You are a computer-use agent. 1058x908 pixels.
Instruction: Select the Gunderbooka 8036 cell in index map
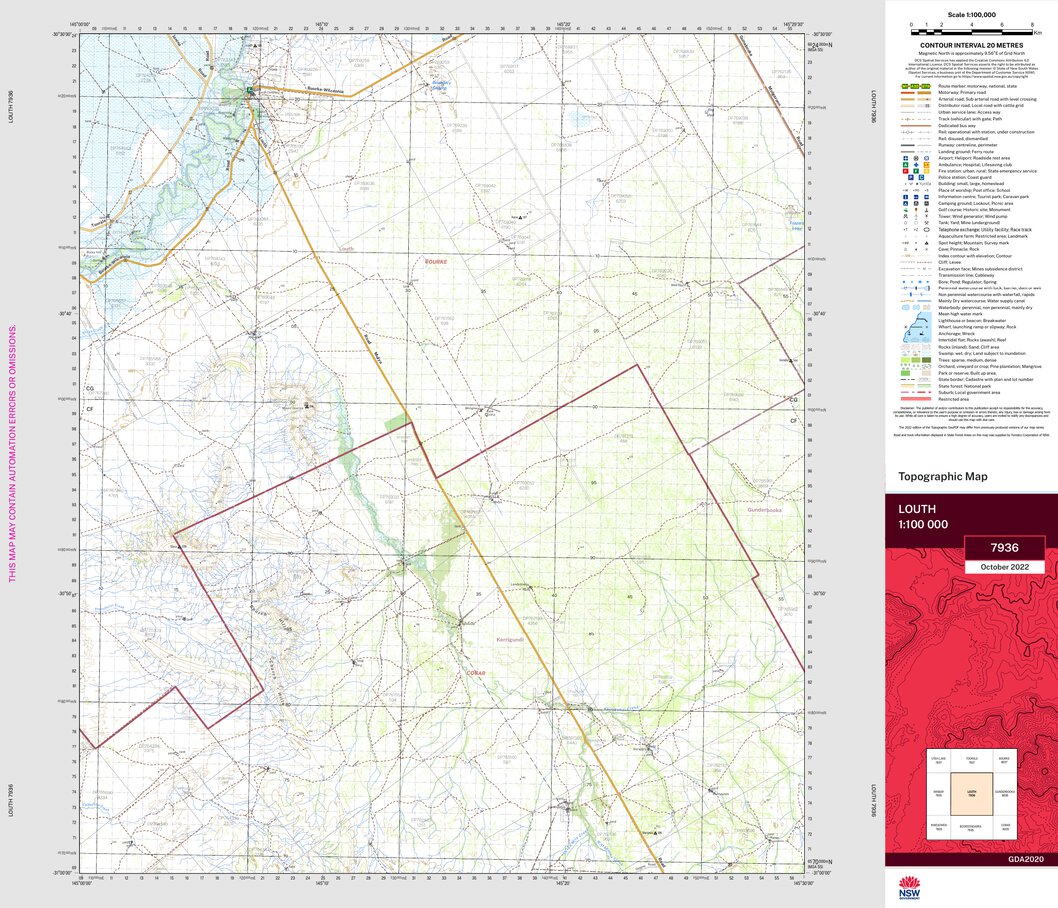tap(1005, 794)
